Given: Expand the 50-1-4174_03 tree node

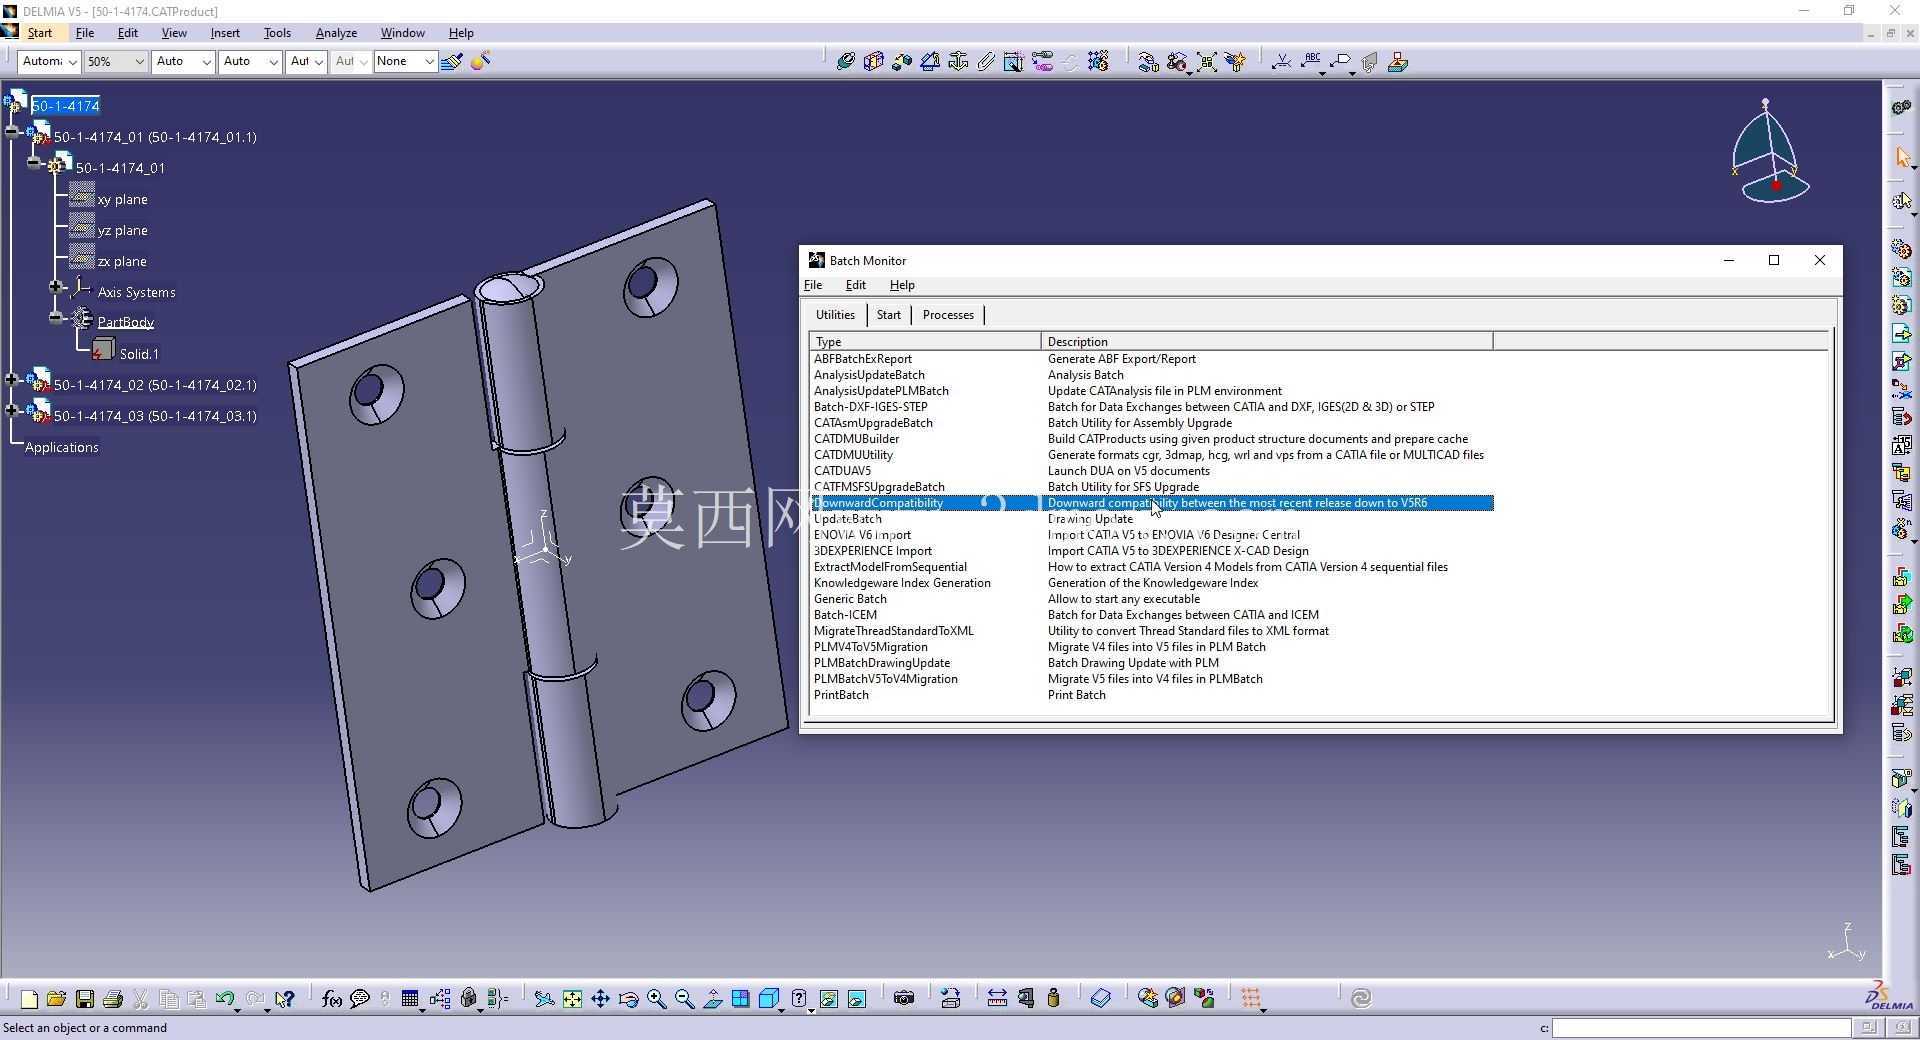Looking at the screenshot, I should click(x=12, y=410).
